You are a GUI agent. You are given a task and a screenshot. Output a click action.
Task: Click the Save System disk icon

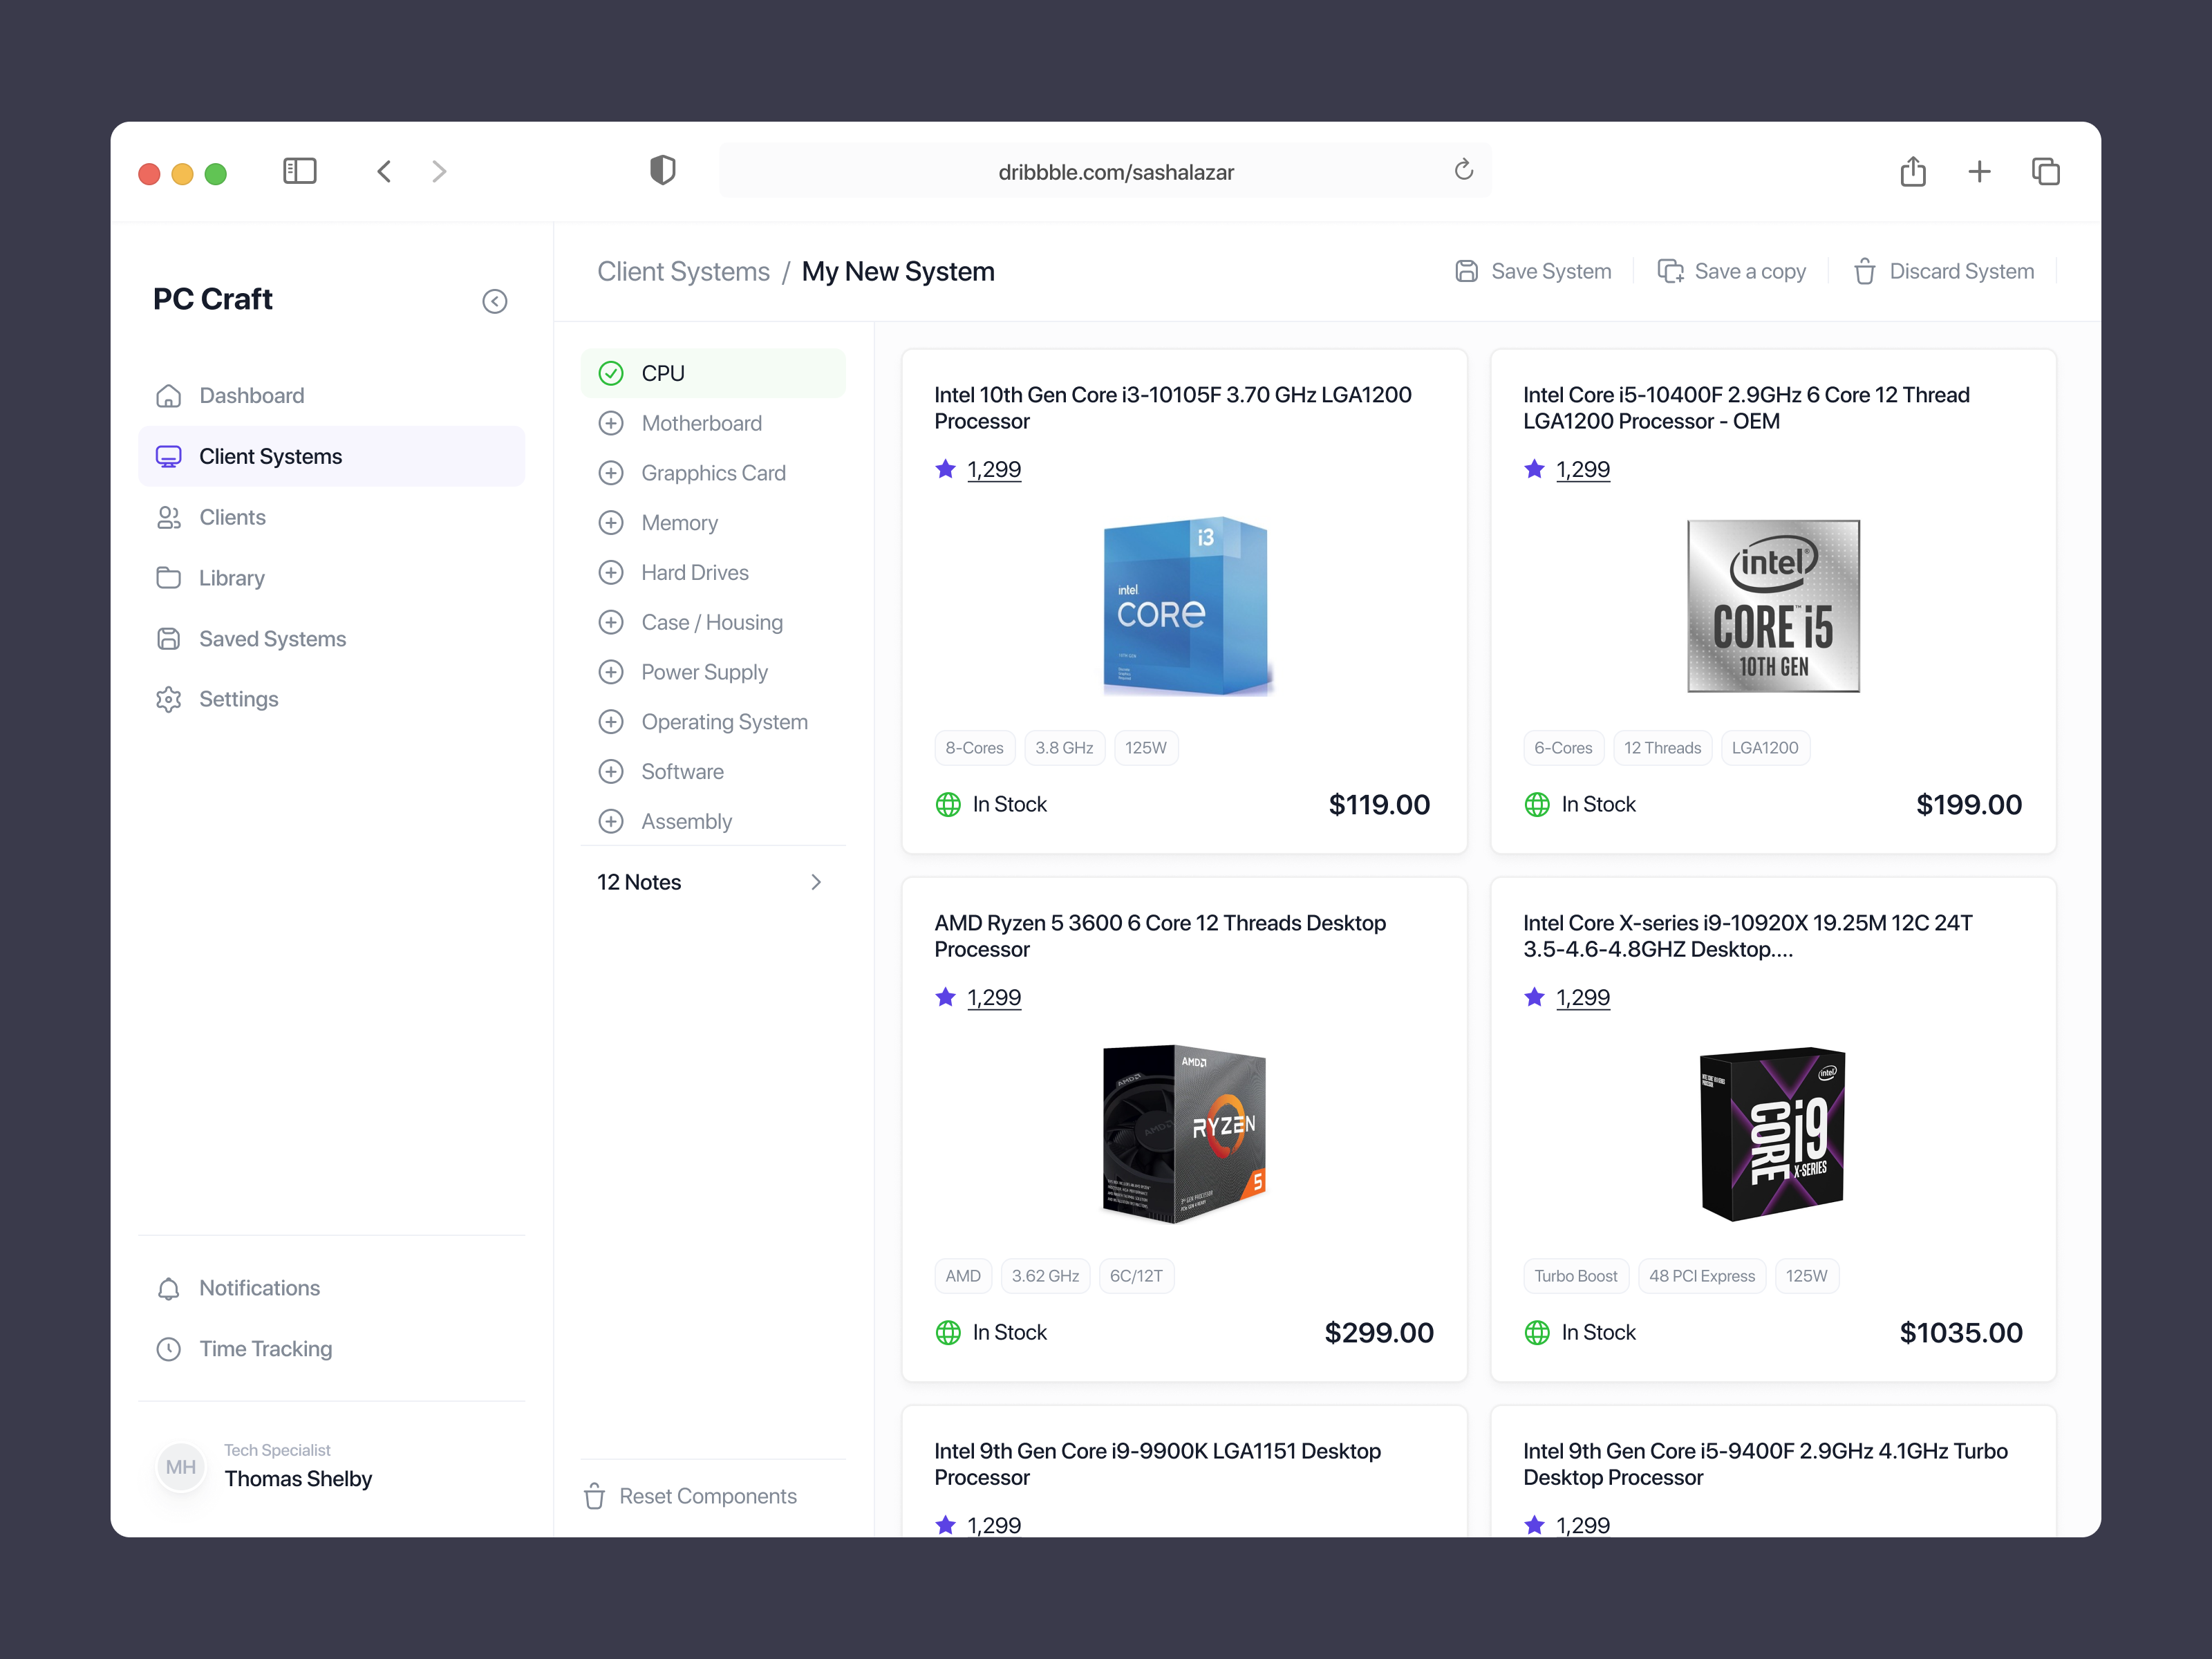coord(1466,271)
